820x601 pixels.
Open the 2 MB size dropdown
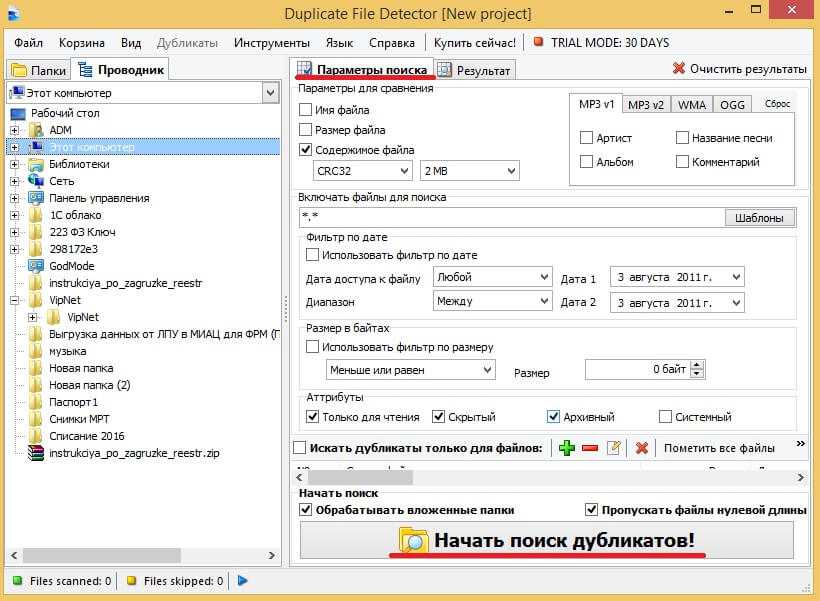click(x=470, y=171)
